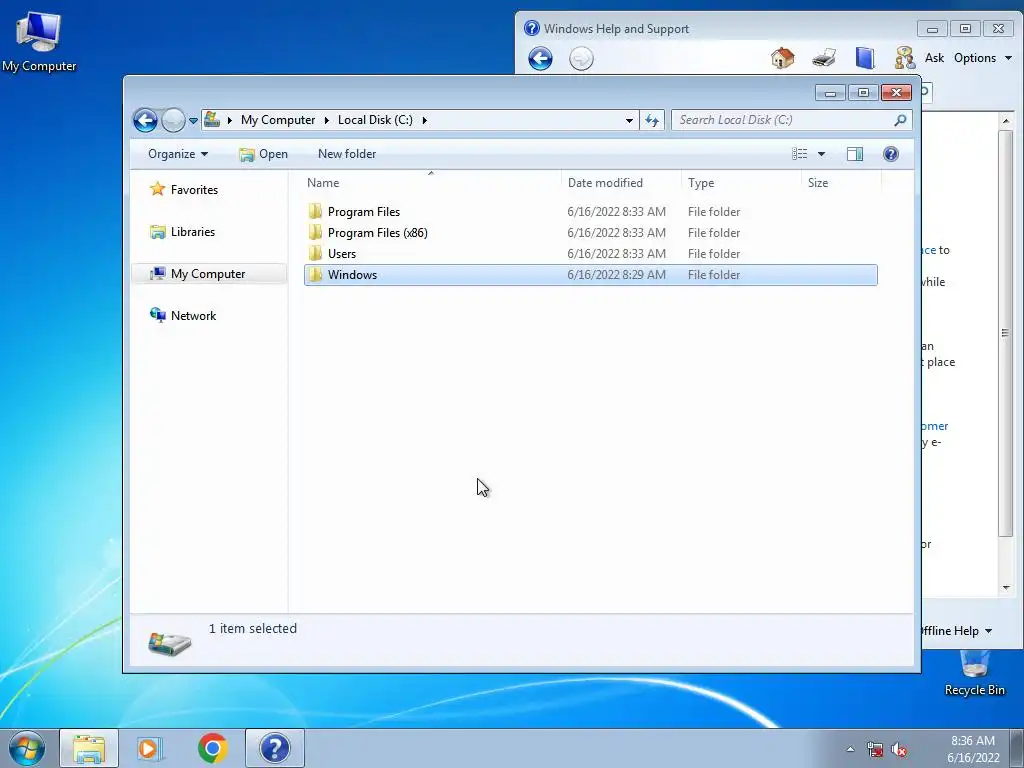Image resolution: width=1024 pixels, height=768 pixels.
Task: Click Explorer's greyed forward arrow button
Action: click(x=173, y=120)
